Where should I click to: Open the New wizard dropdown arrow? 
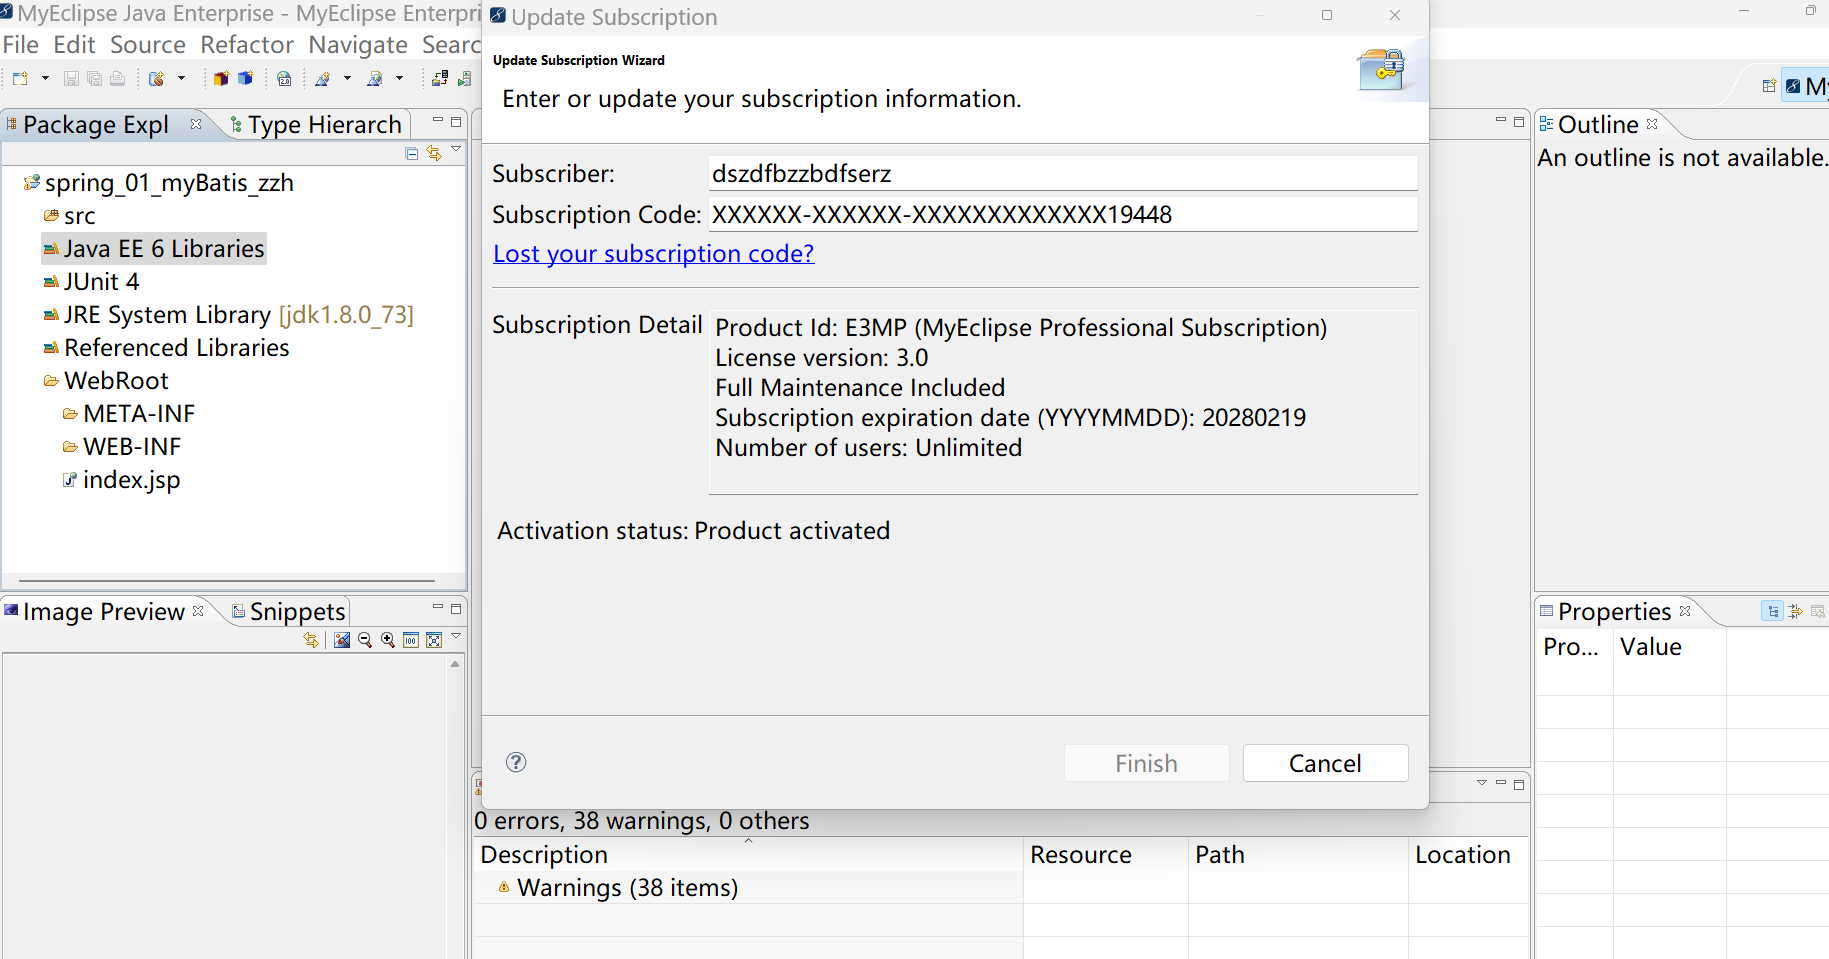tap(45, 78)
